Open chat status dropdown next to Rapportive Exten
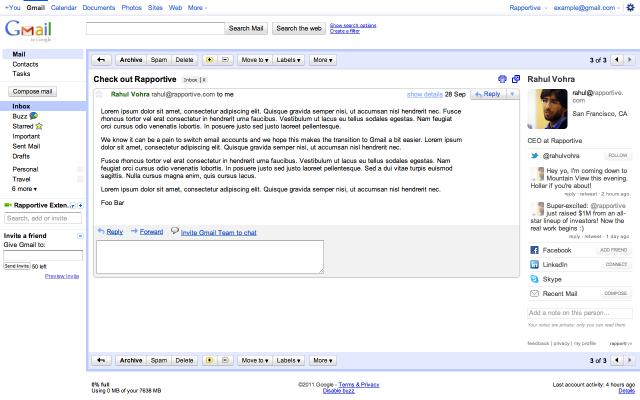This screenshot has height=400, width=640. coord(73,206)
